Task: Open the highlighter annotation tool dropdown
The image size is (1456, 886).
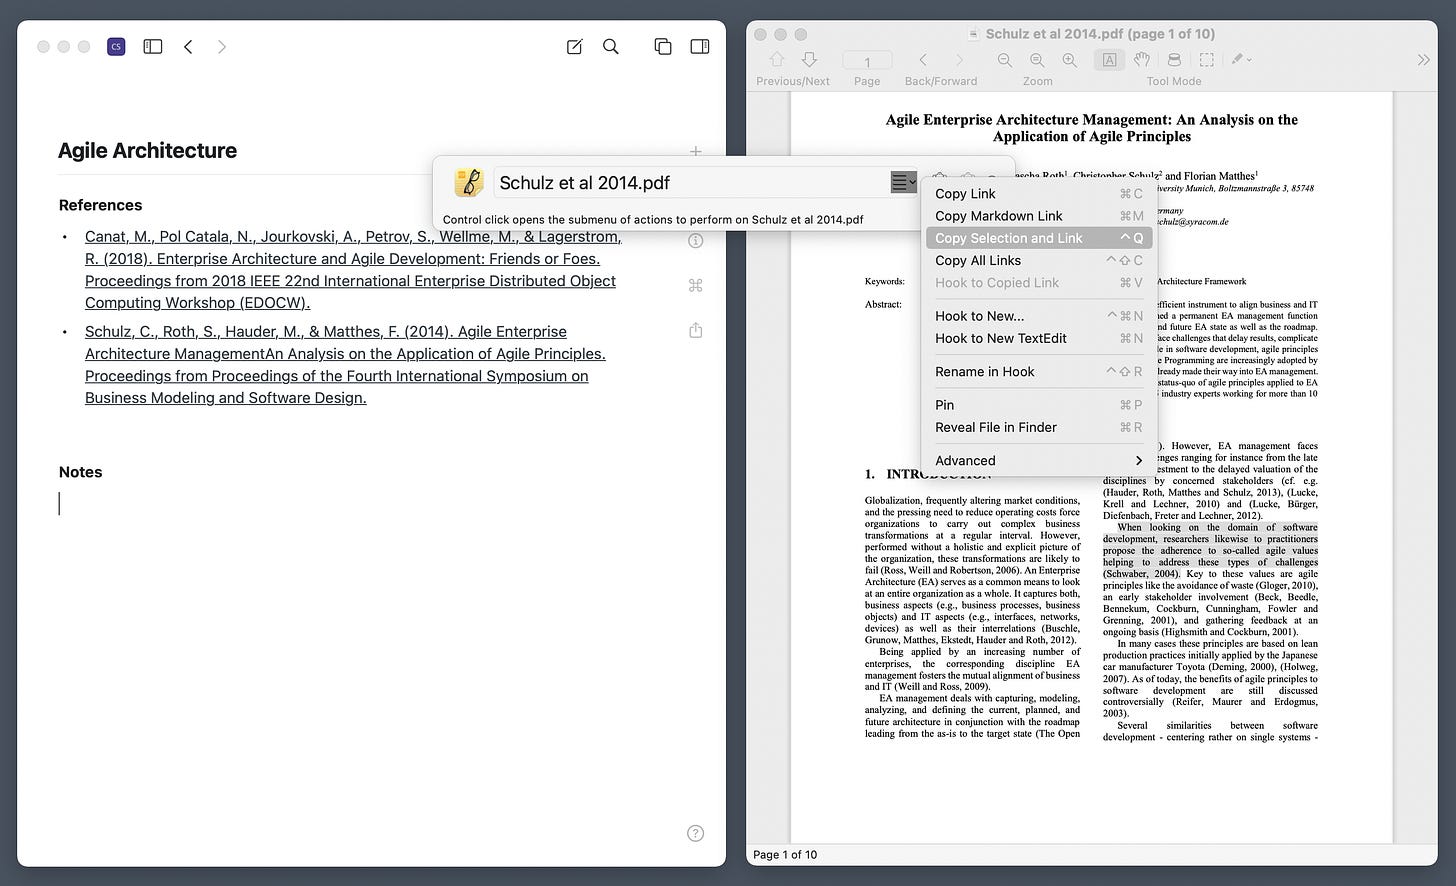Action: [1242, 60]
